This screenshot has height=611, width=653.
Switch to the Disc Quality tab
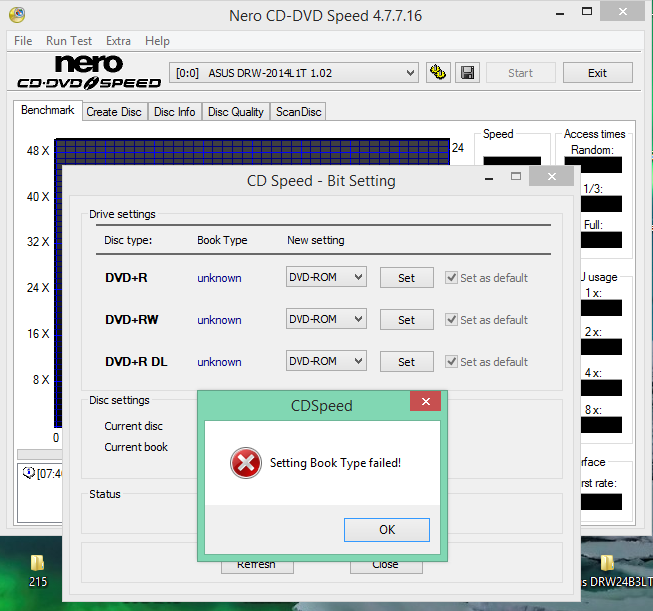click(236, 112)
